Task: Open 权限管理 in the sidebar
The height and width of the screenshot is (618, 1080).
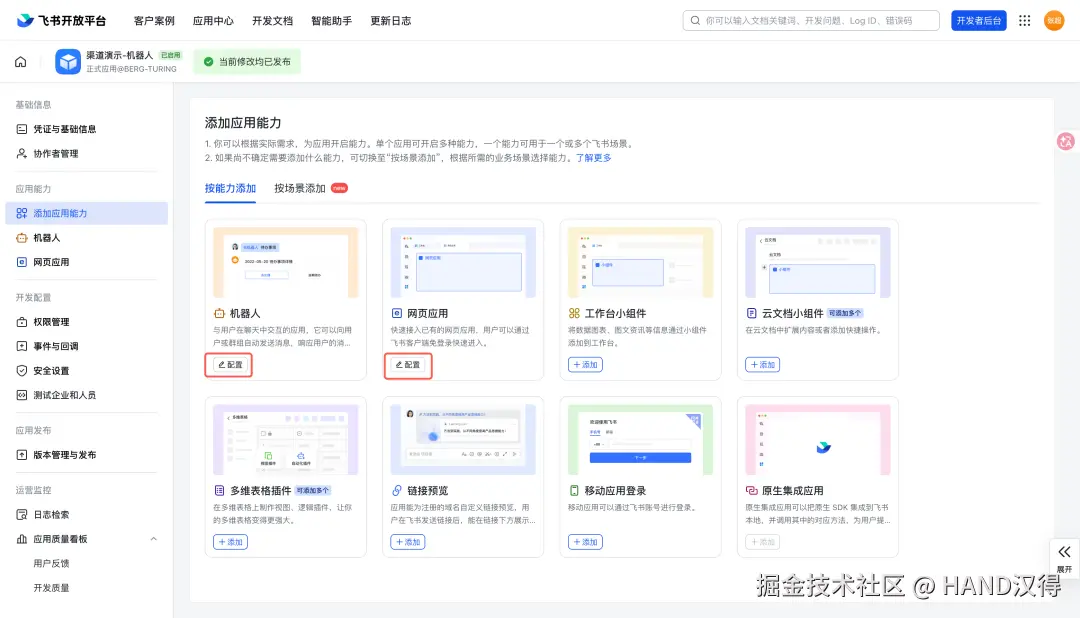Action: (x=86, y=322)
